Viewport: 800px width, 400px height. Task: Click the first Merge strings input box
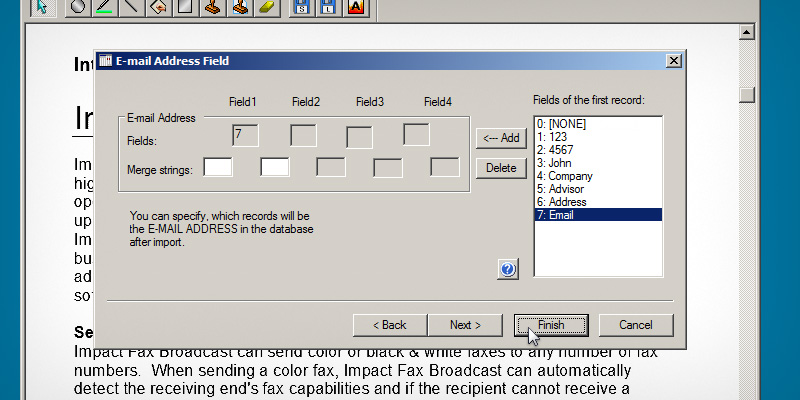[218, 167]
